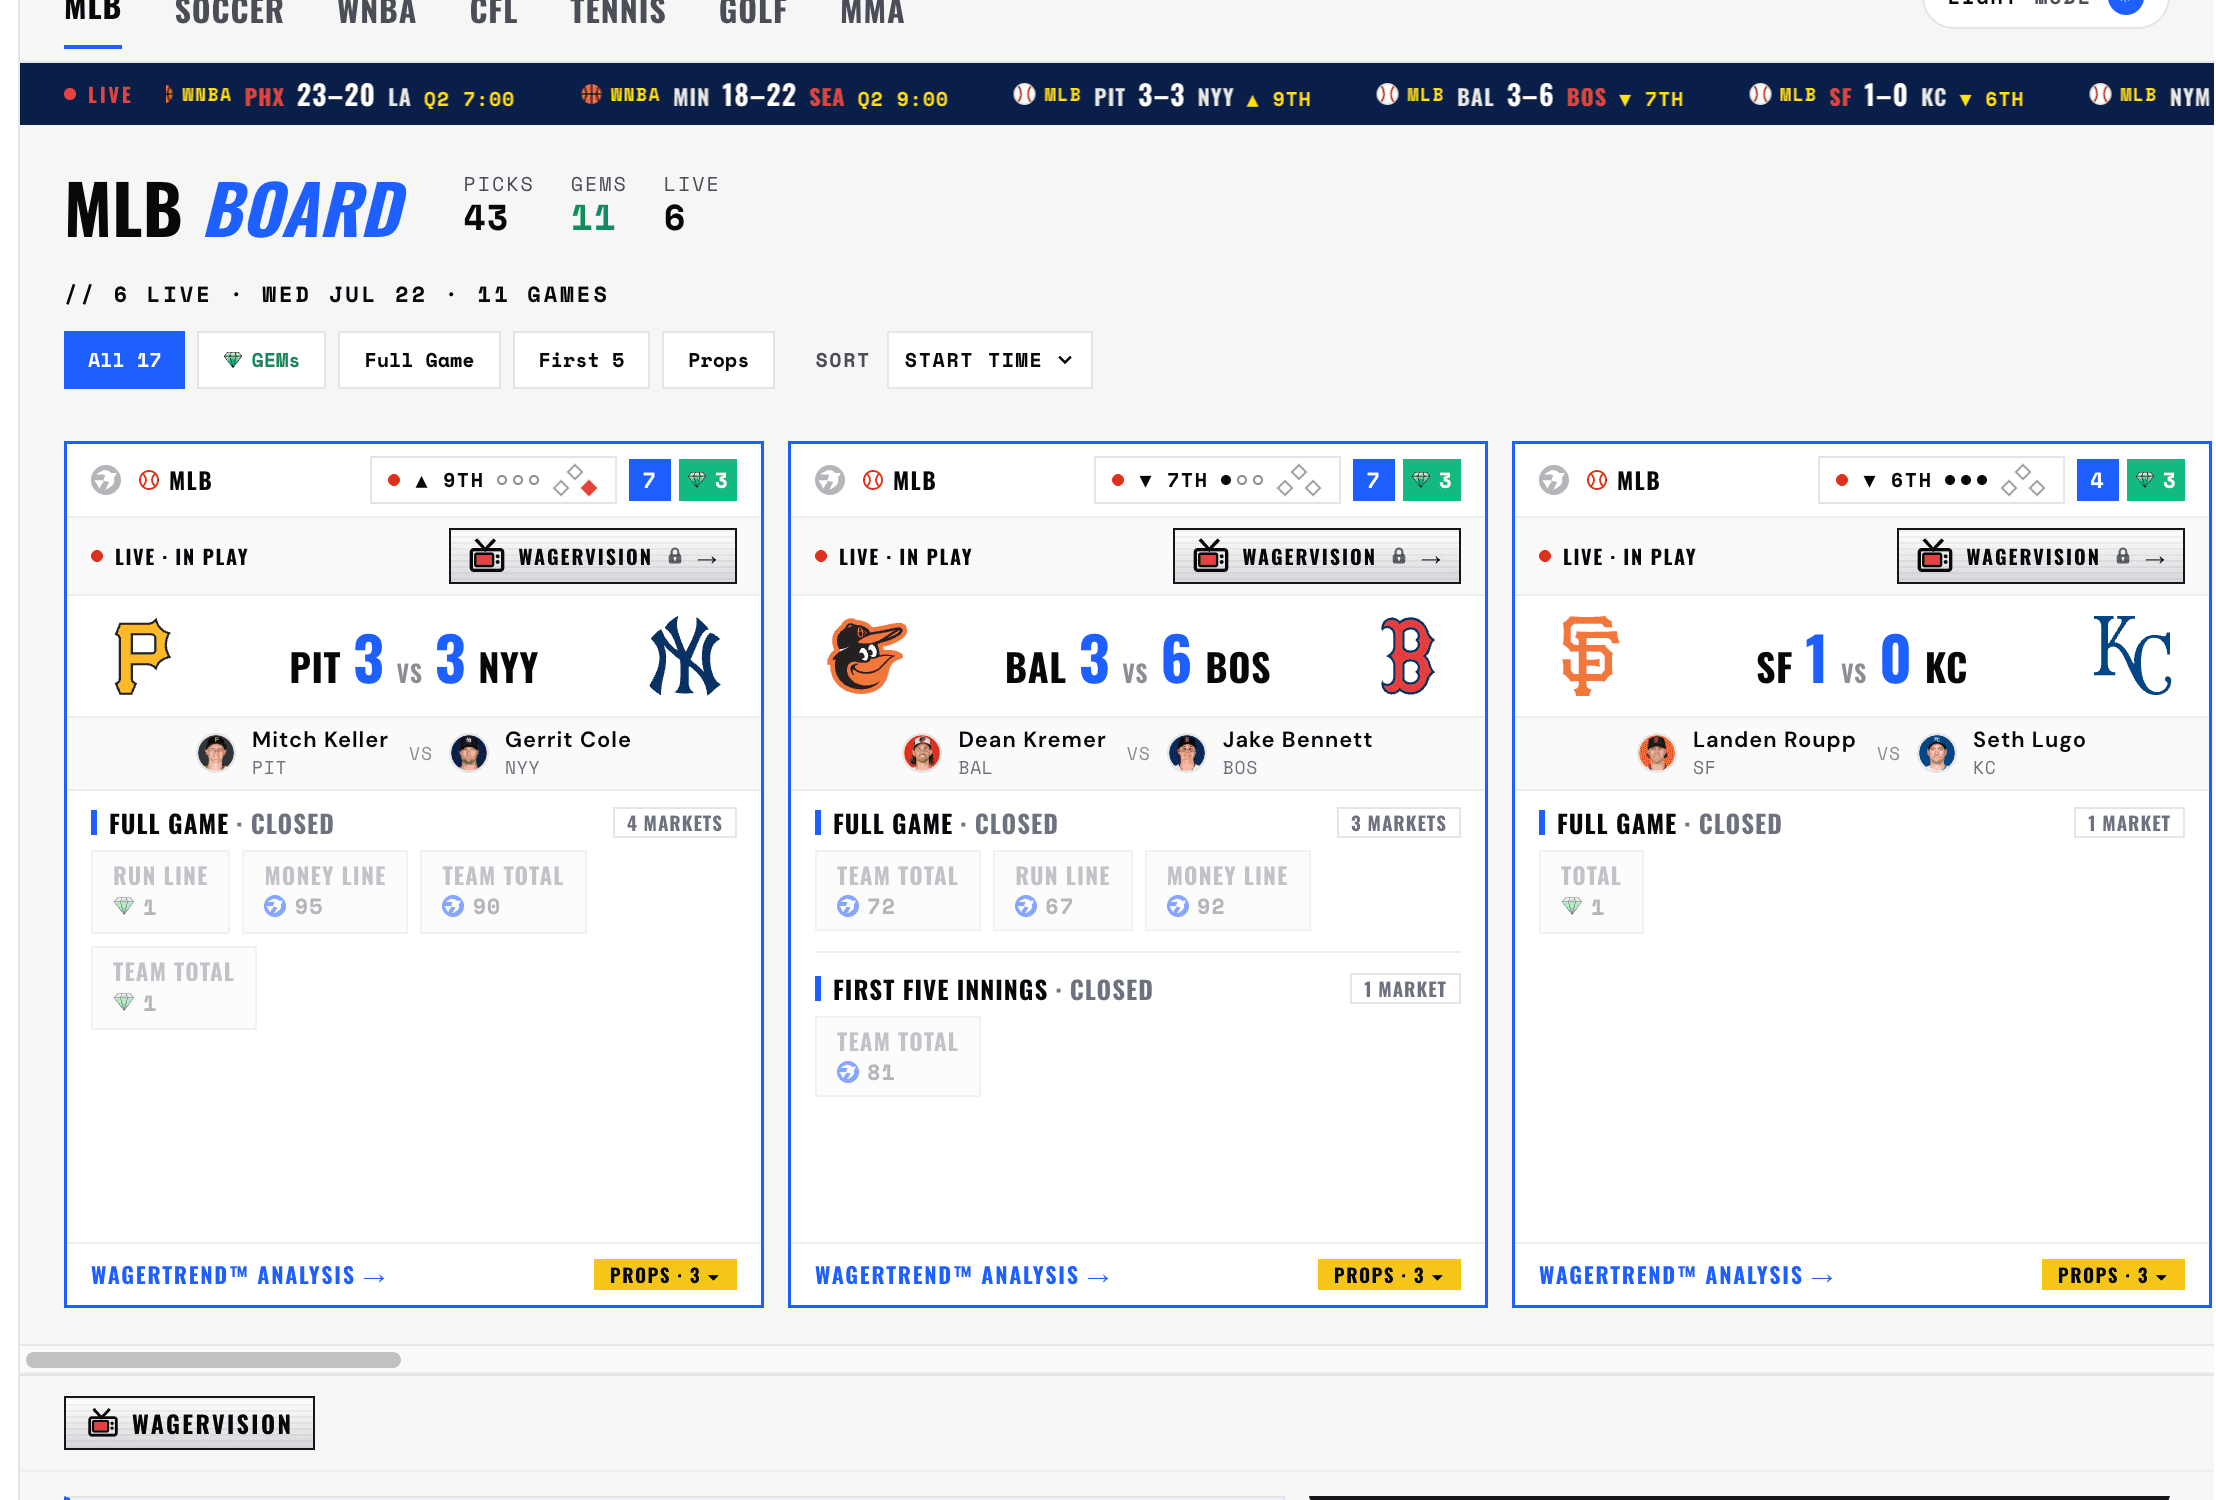Click Mitch Keller pitcher avatar
Viewport: 2216px width, 1500px height.
point(216,752)
